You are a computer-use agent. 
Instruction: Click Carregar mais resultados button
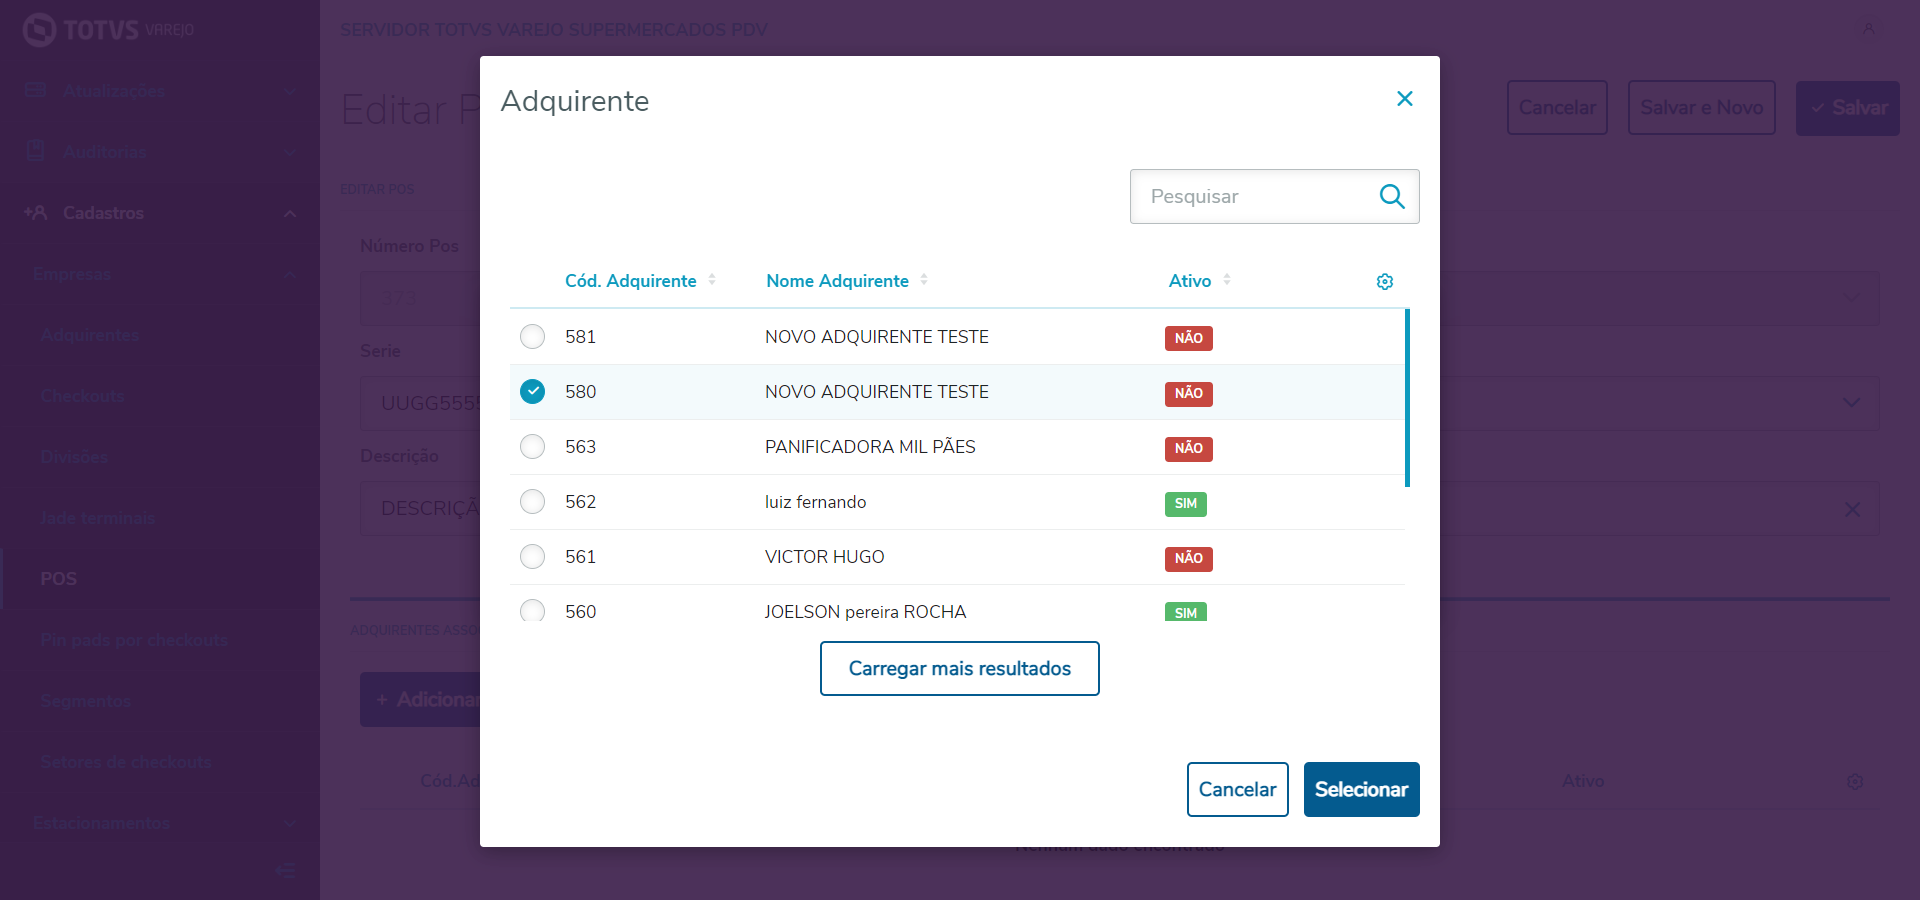coord(959,669)
